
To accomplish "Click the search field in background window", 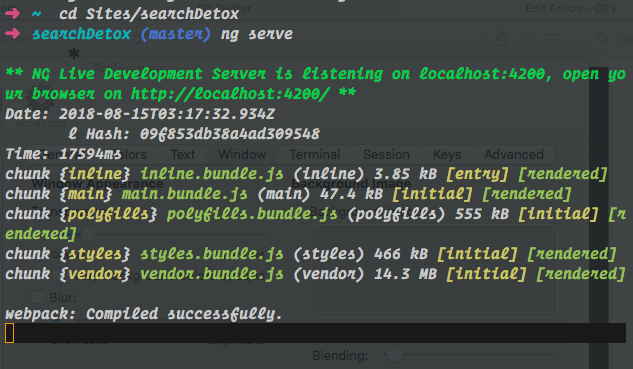I will coord(608,39).
